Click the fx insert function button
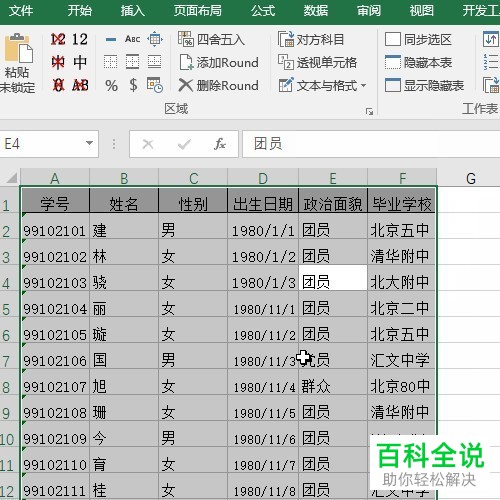This screenshot has height=500, width=500. [x=220, y=144]
